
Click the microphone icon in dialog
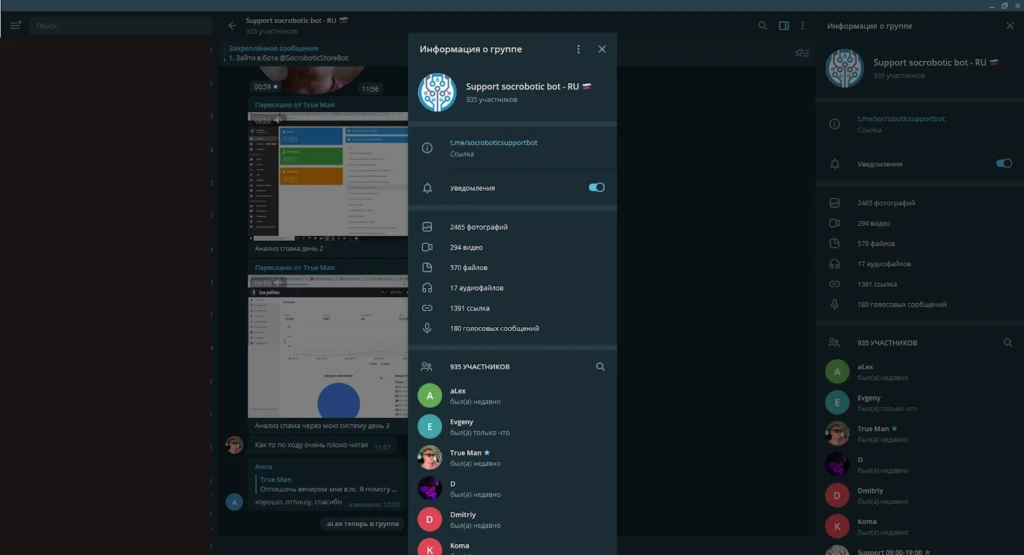pyautogui.click(x=427, y=328)
